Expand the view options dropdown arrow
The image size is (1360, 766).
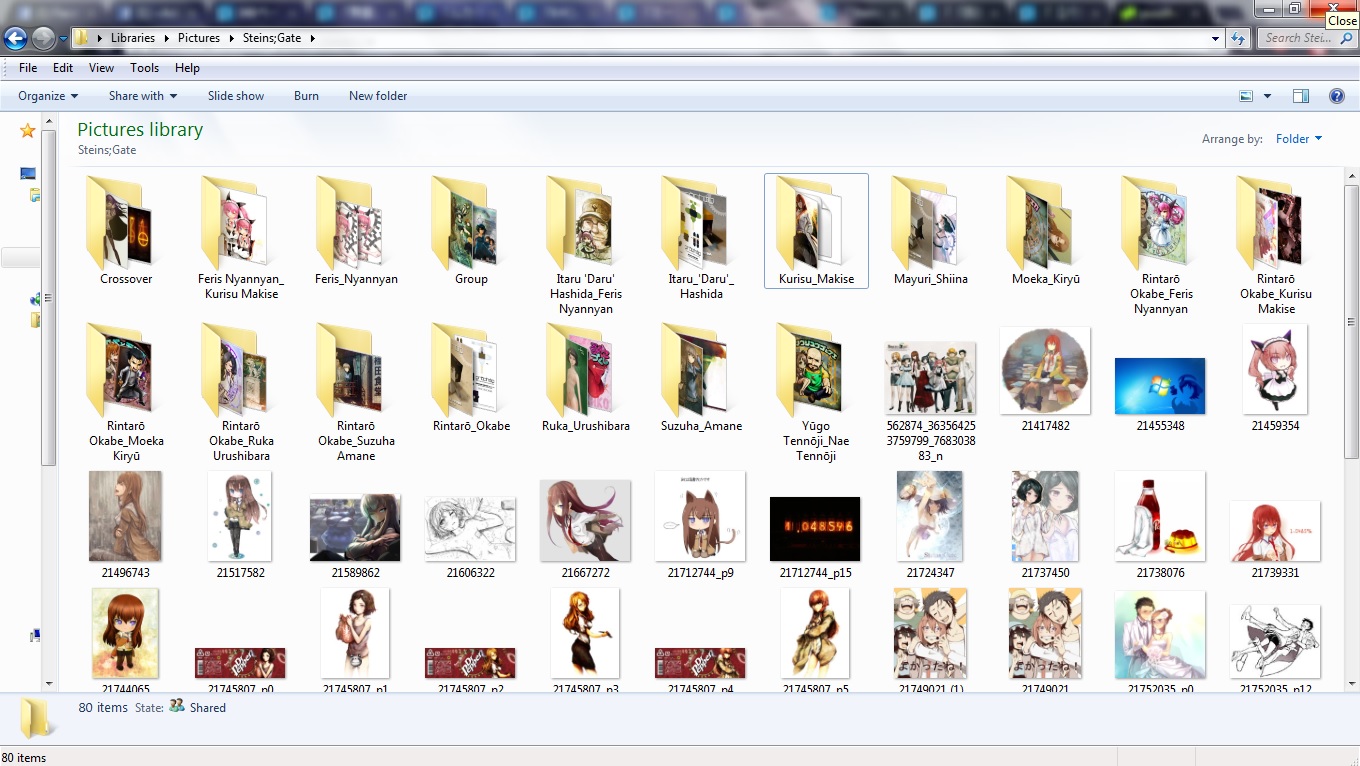[x=1267, y=96]
